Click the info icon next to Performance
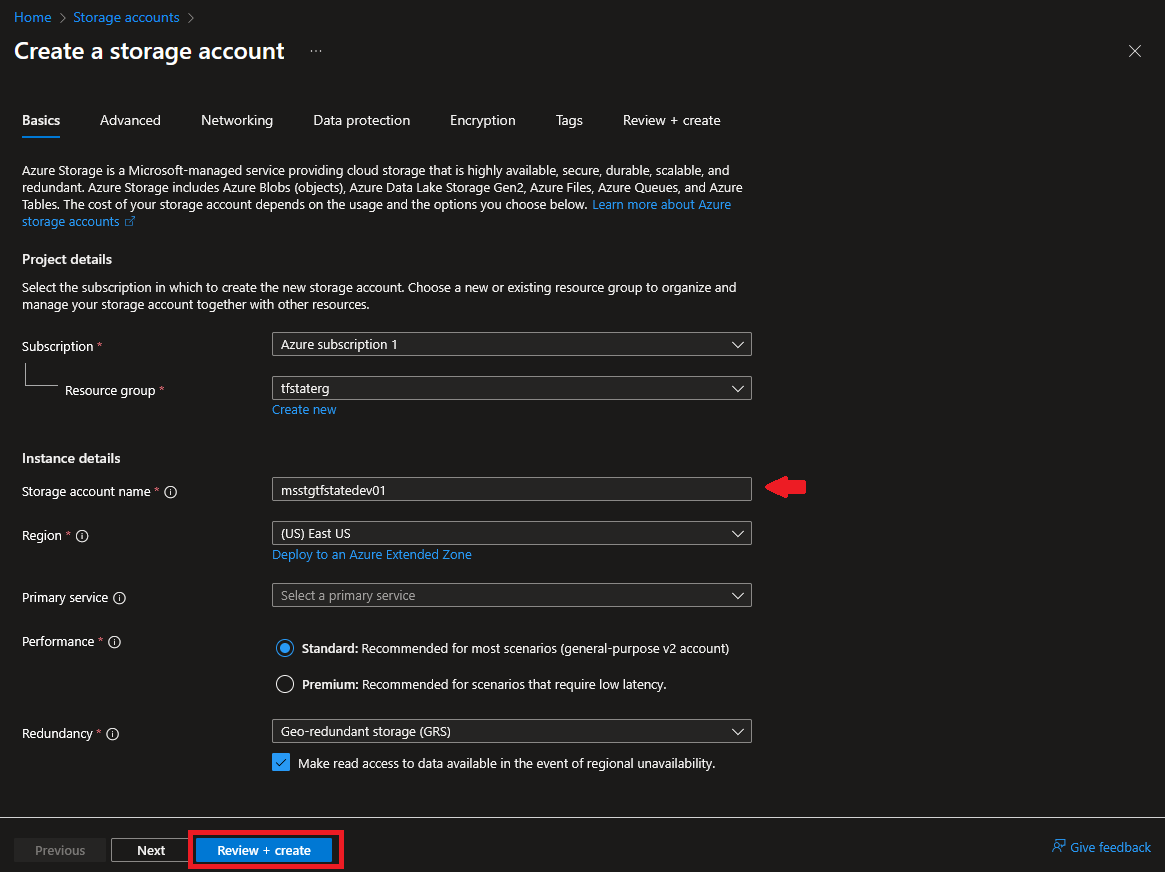1165x872 pixels. coord(114,642)
